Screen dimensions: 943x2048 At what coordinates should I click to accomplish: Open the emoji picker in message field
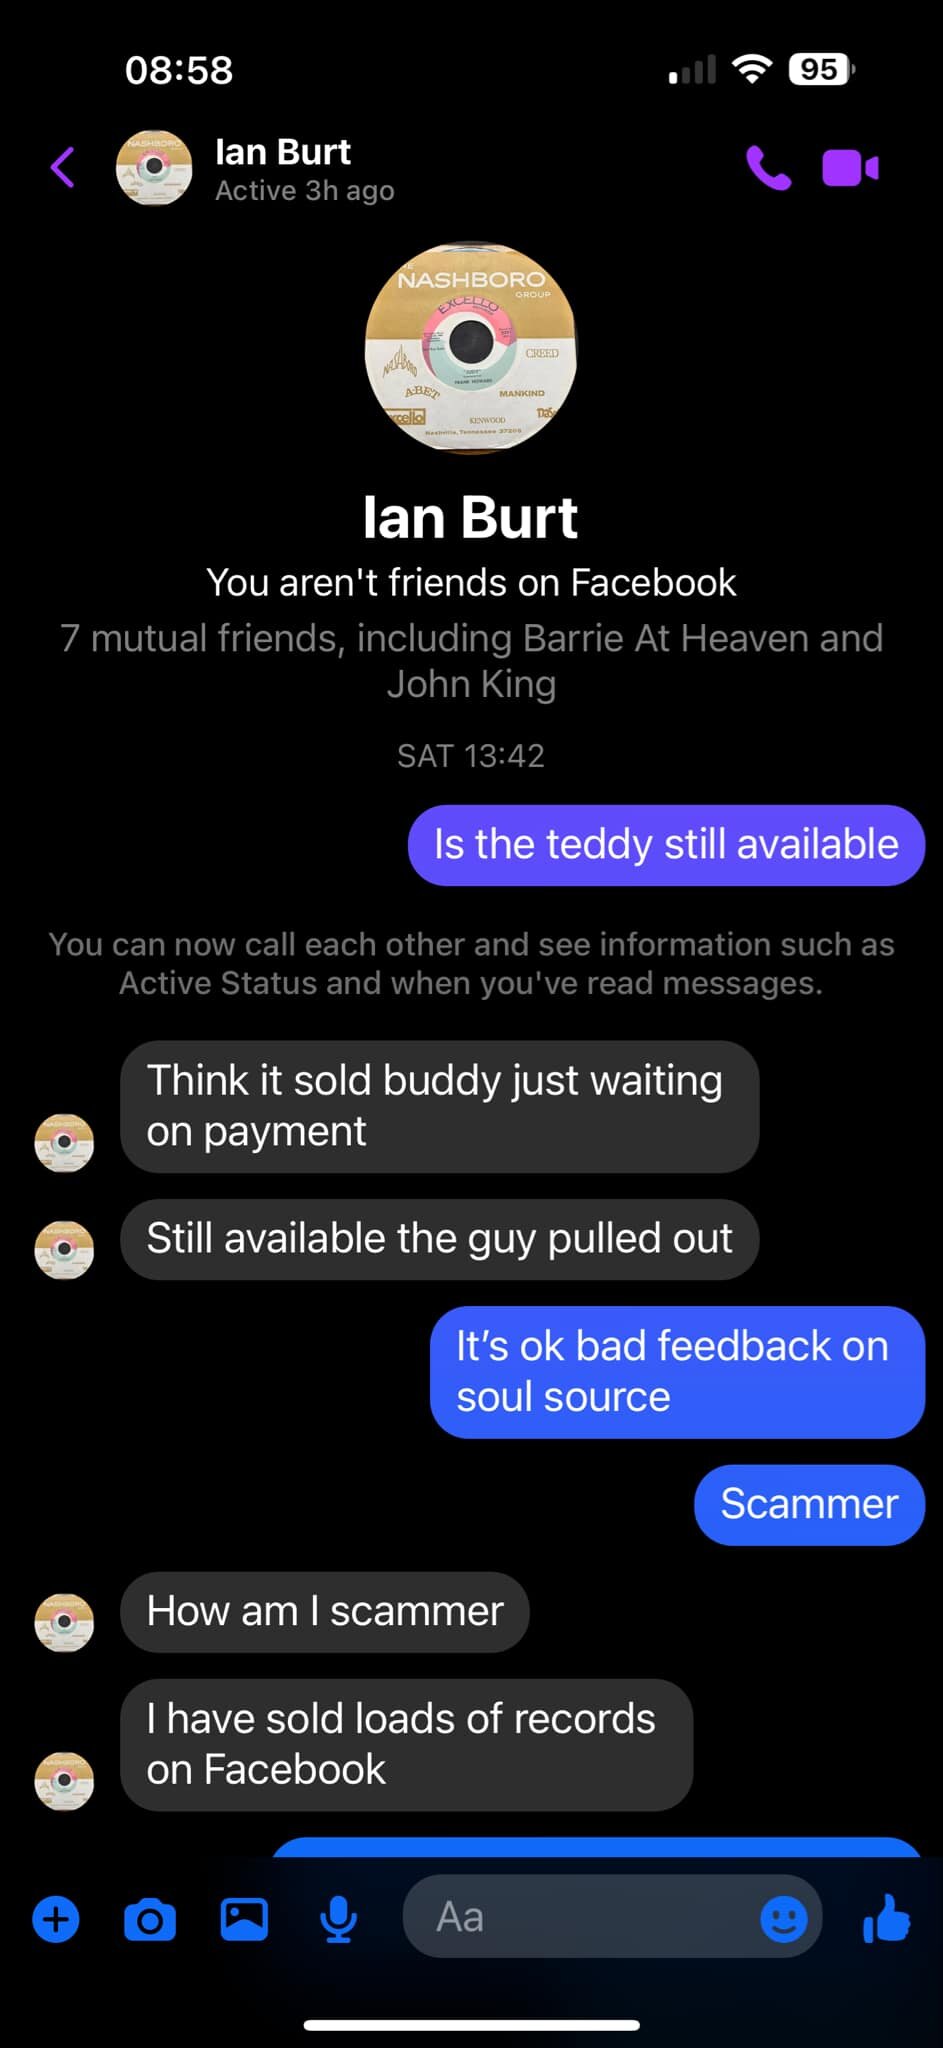coord(784,1919)
